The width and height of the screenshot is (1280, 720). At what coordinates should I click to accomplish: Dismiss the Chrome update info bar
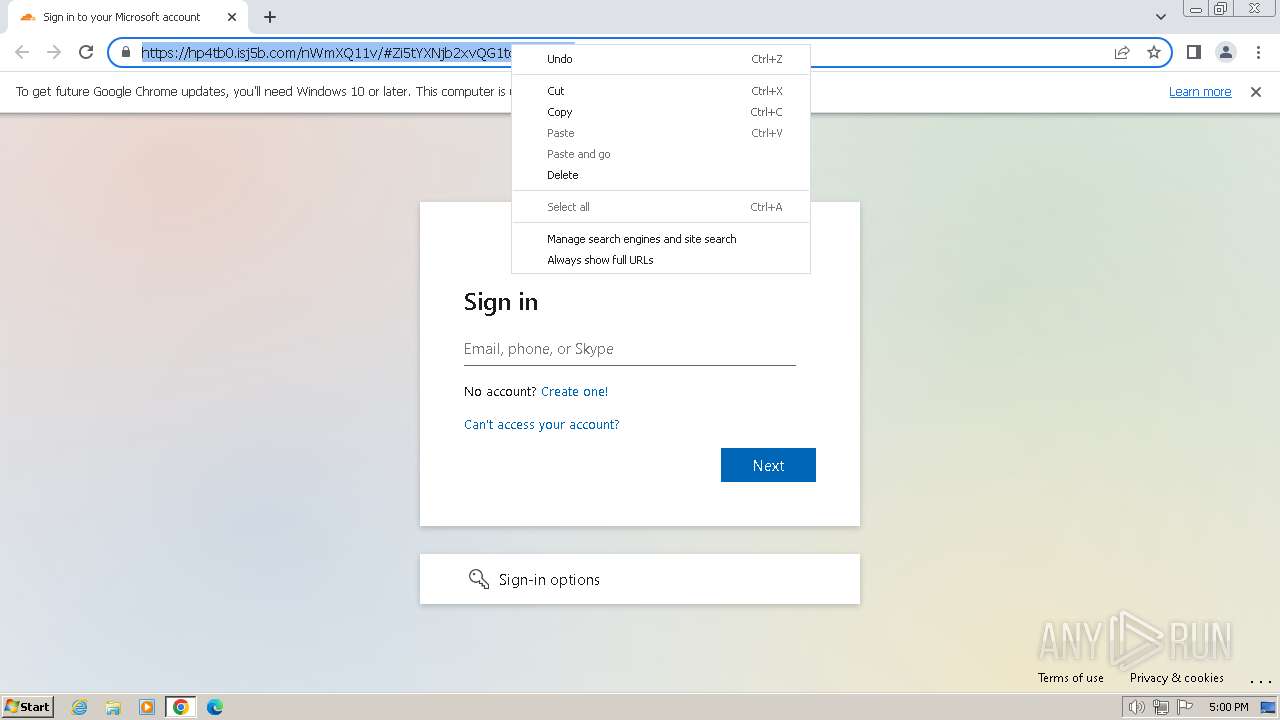coord(1256,92)
